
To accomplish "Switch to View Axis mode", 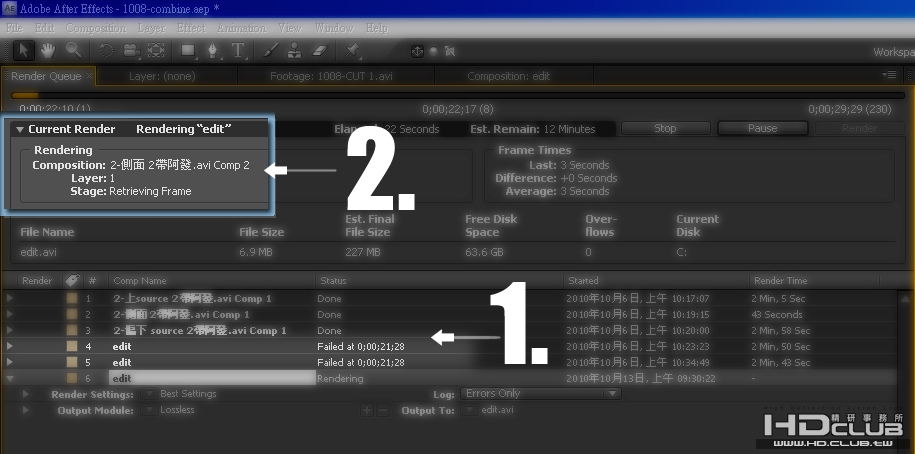I will point(449,51).
